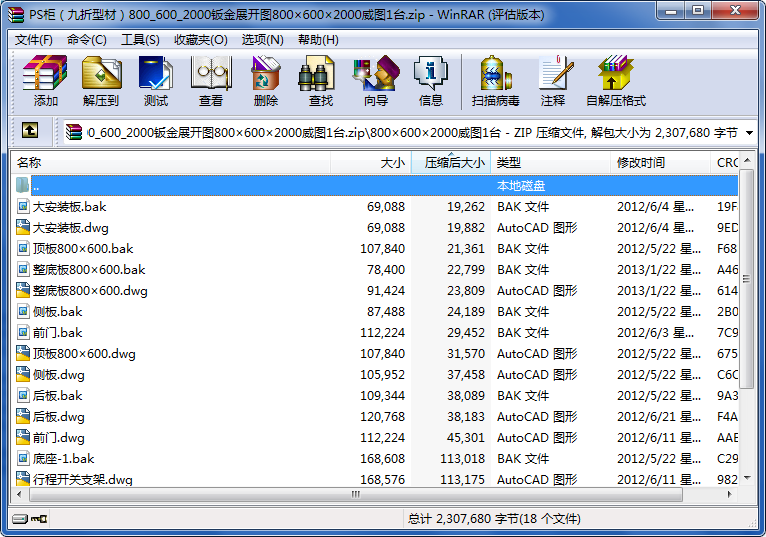The height and width of the screenshot is (537, 766).
Task: Click the SFX (自解压格式) icon
Action: (x=616, y=73)
